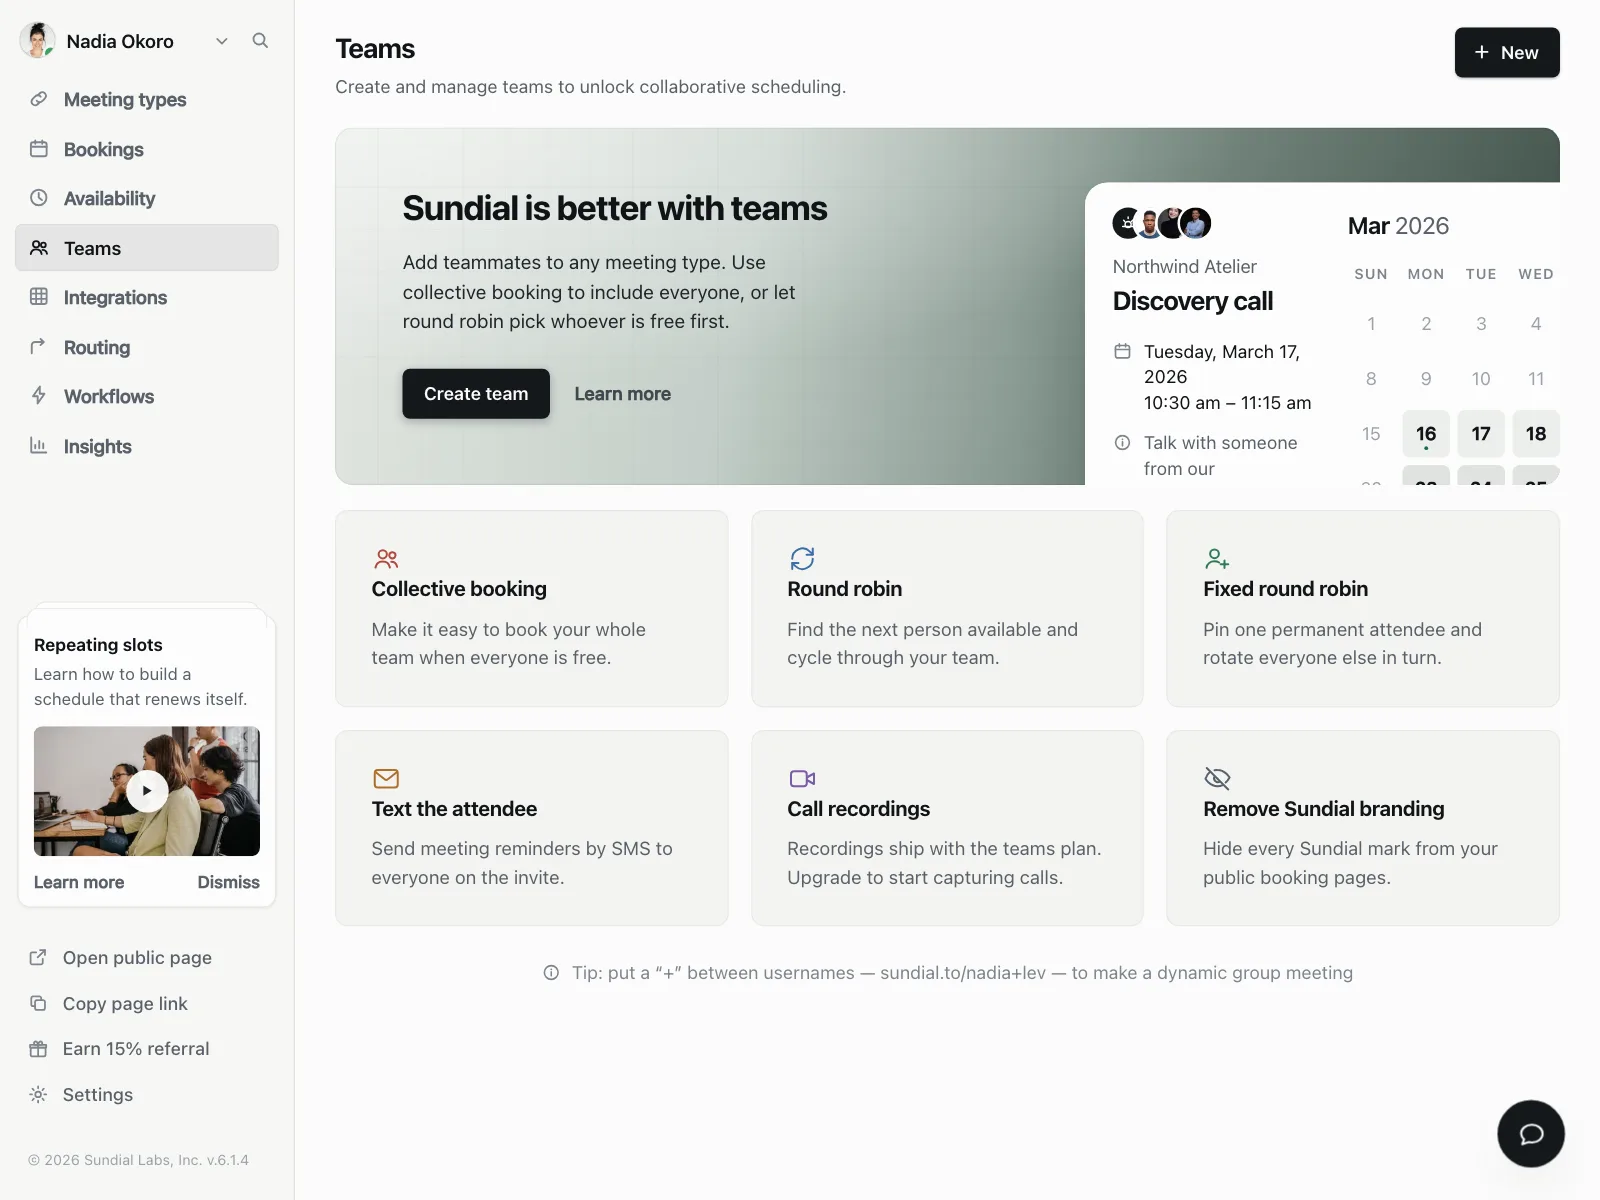Open Settings with the gear icon

pyautogui.click(x=97, y=1094)
